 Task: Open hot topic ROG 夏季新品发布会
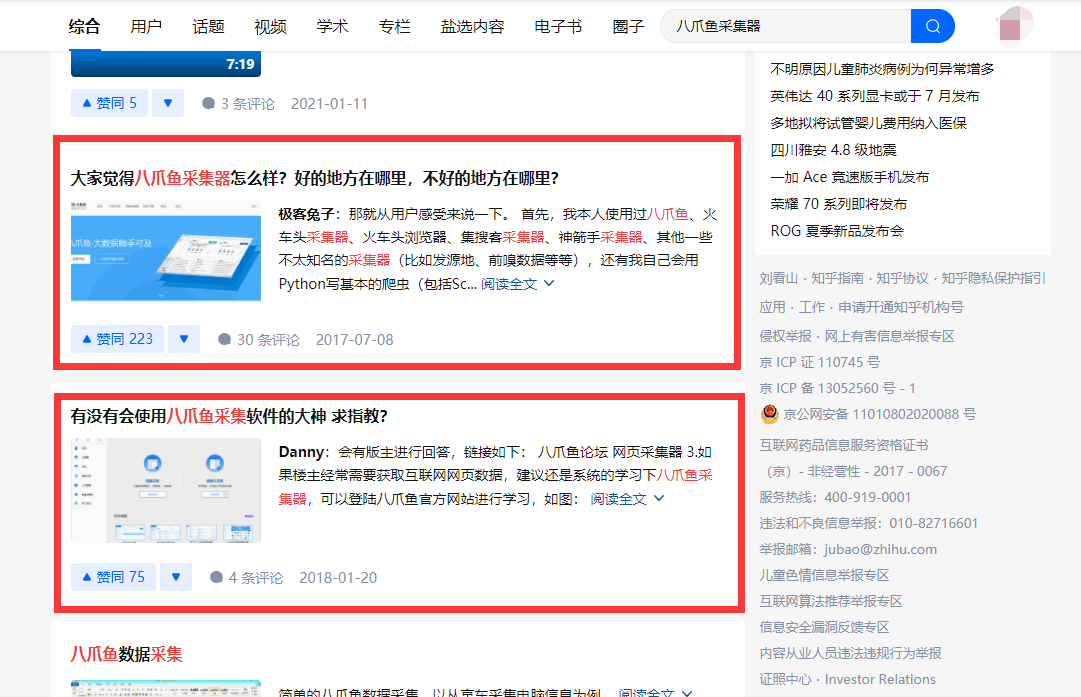(837, 230)
